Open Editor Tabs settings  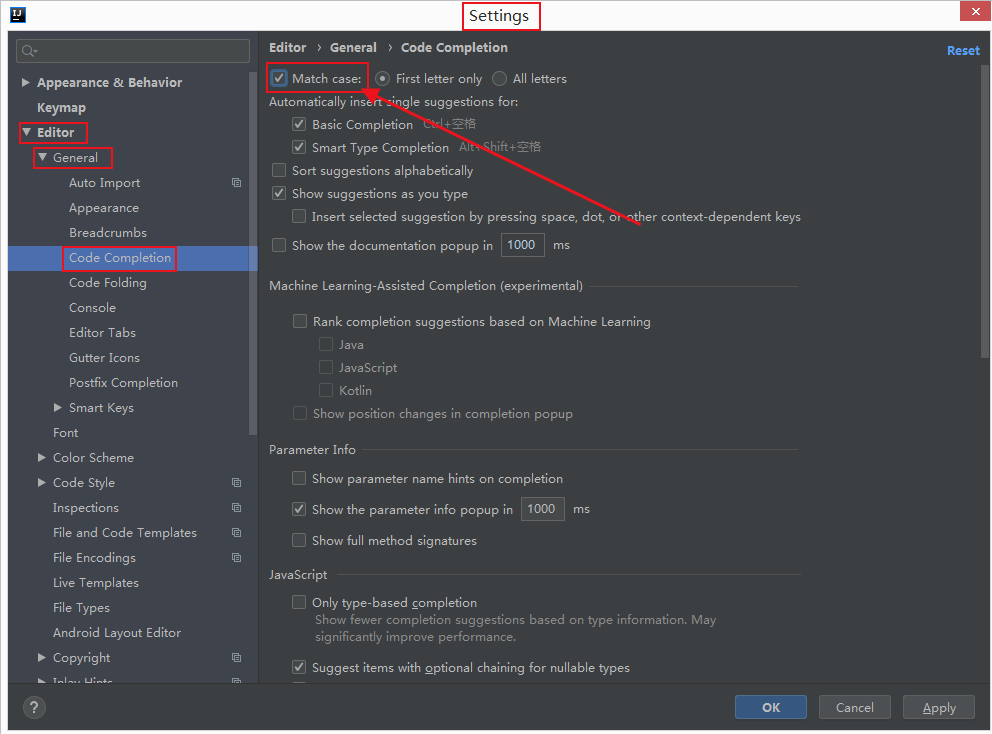102,333
